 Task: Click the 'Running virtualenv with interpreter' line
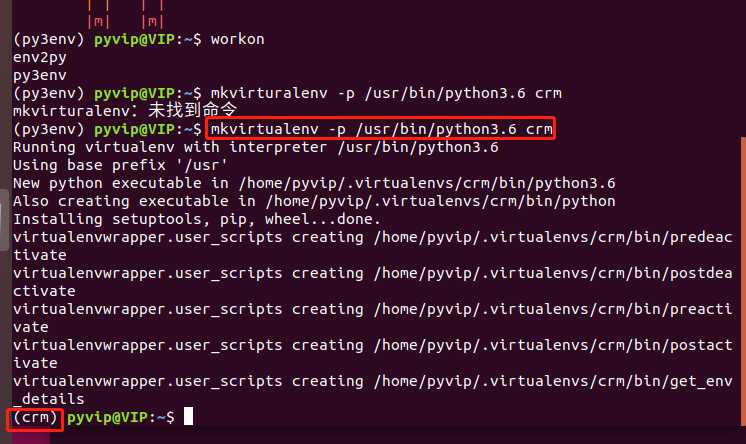tap(255, 147)
